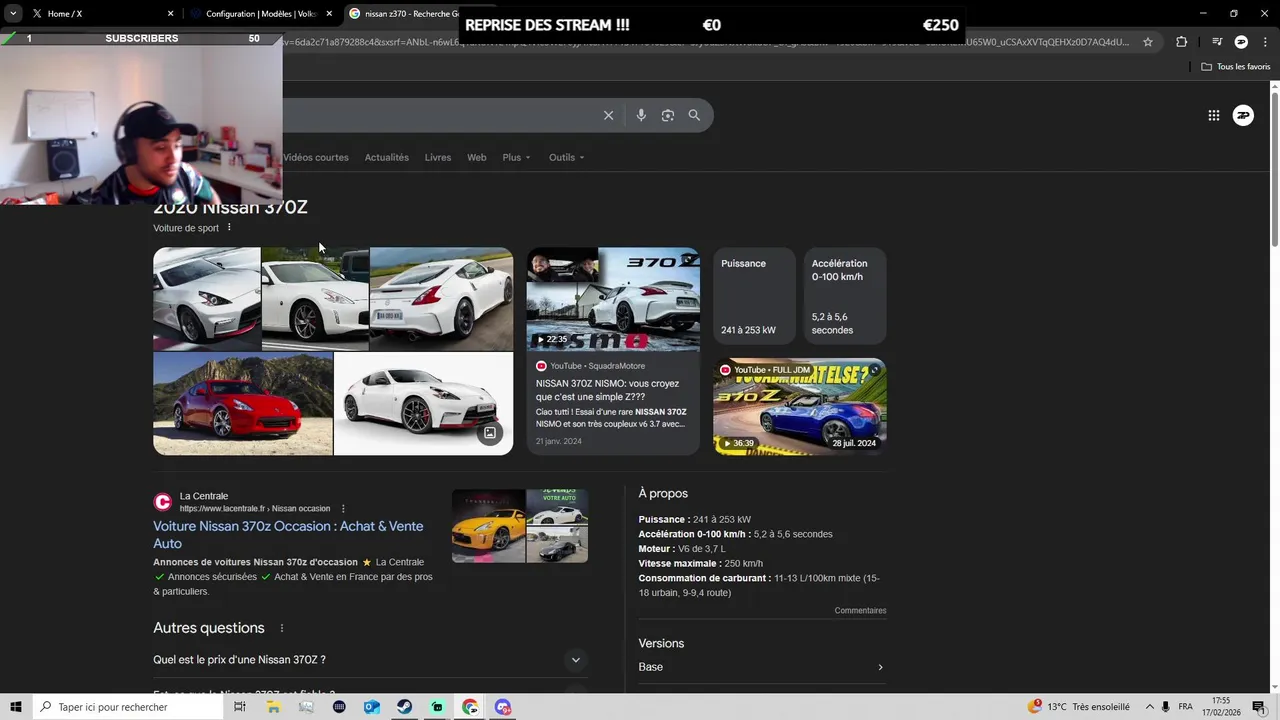
Task: Open the Google account avatar
Action: click(x=1243, y=115)
